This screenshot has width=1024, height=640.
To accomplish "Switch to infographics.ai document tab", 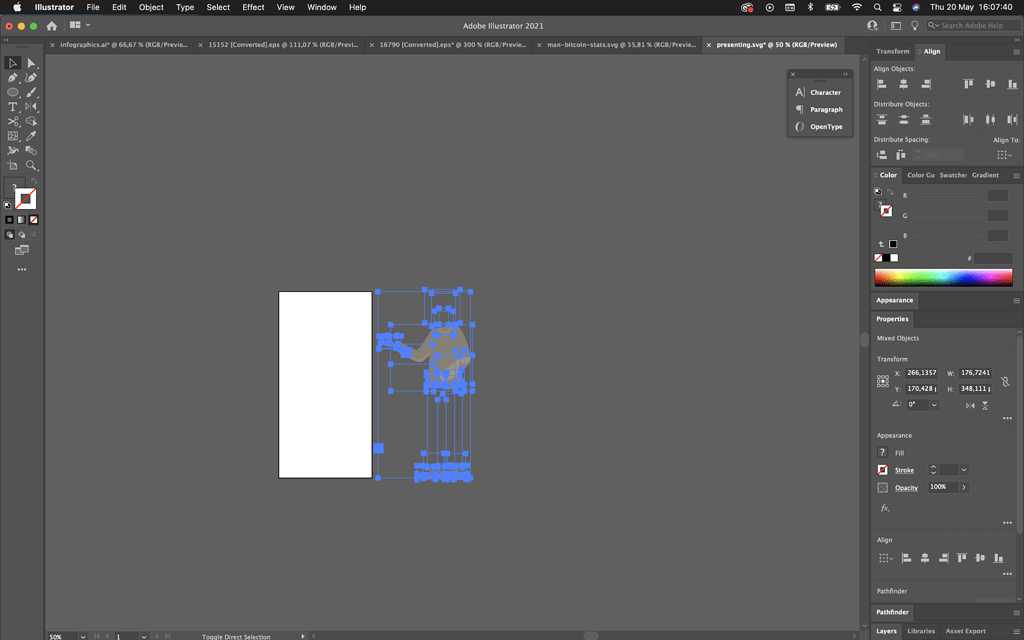I will tap(123, 45).
